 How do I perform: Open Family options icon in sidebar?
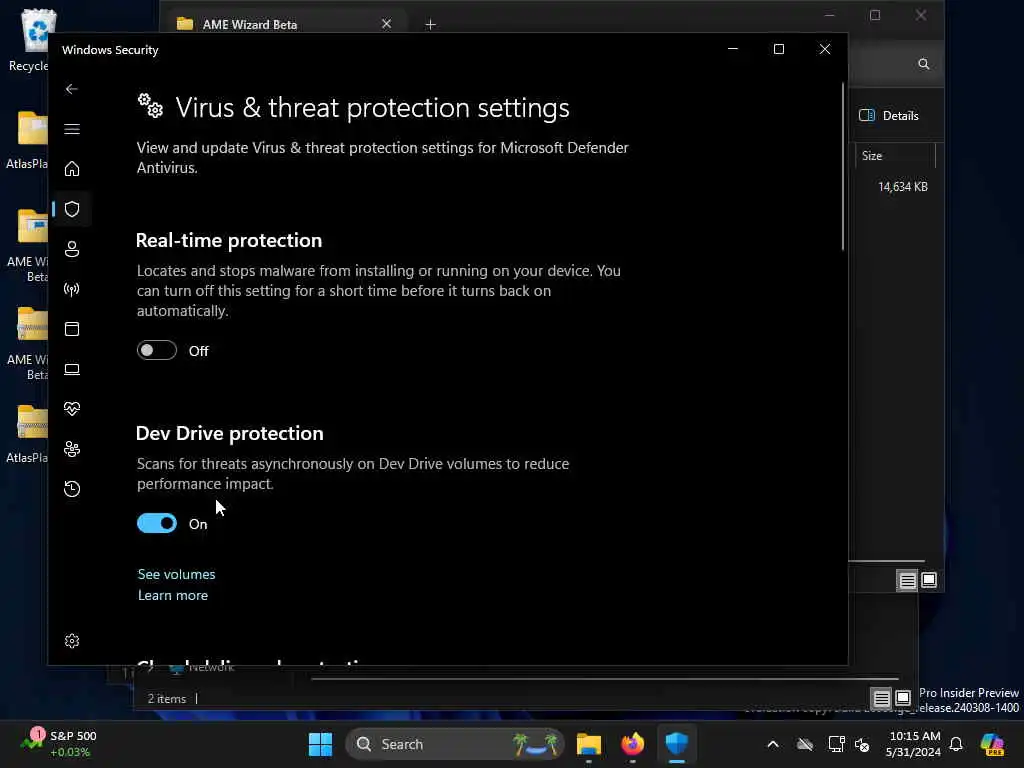click(x=72, y=449)
